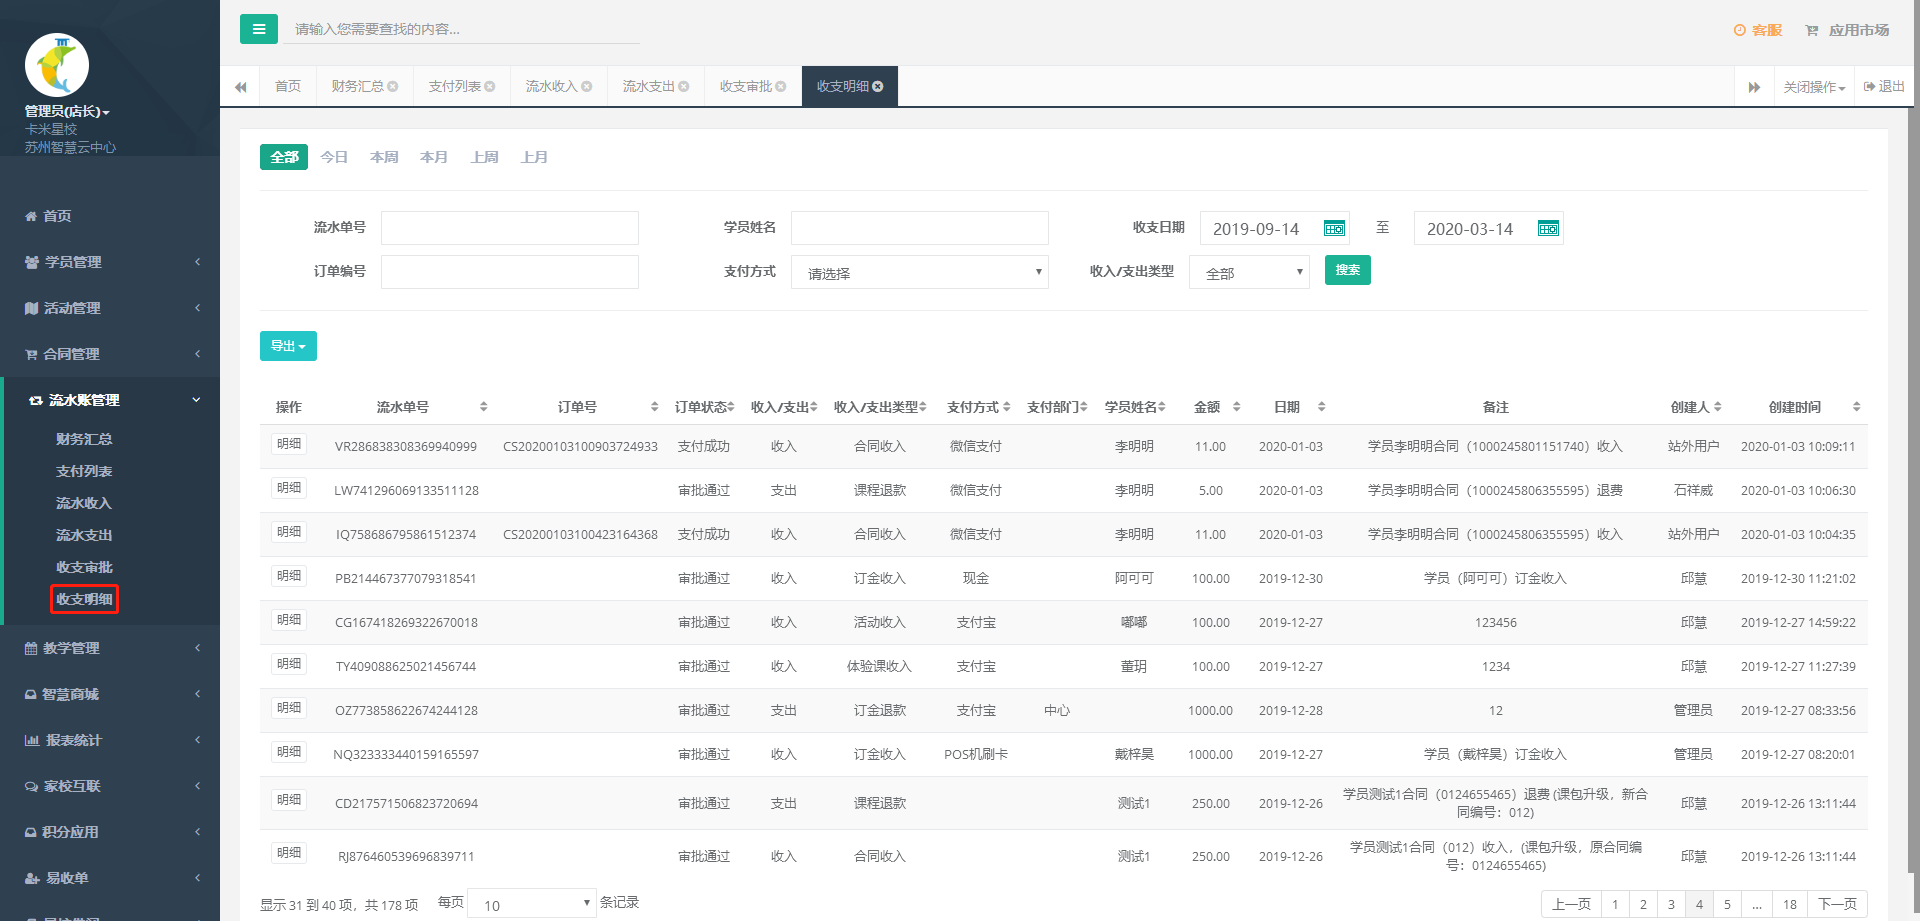Screen dimensions: 1920x921
Task: Open calendar picker for start date 2019-09-14
Action: point(1334,229)
